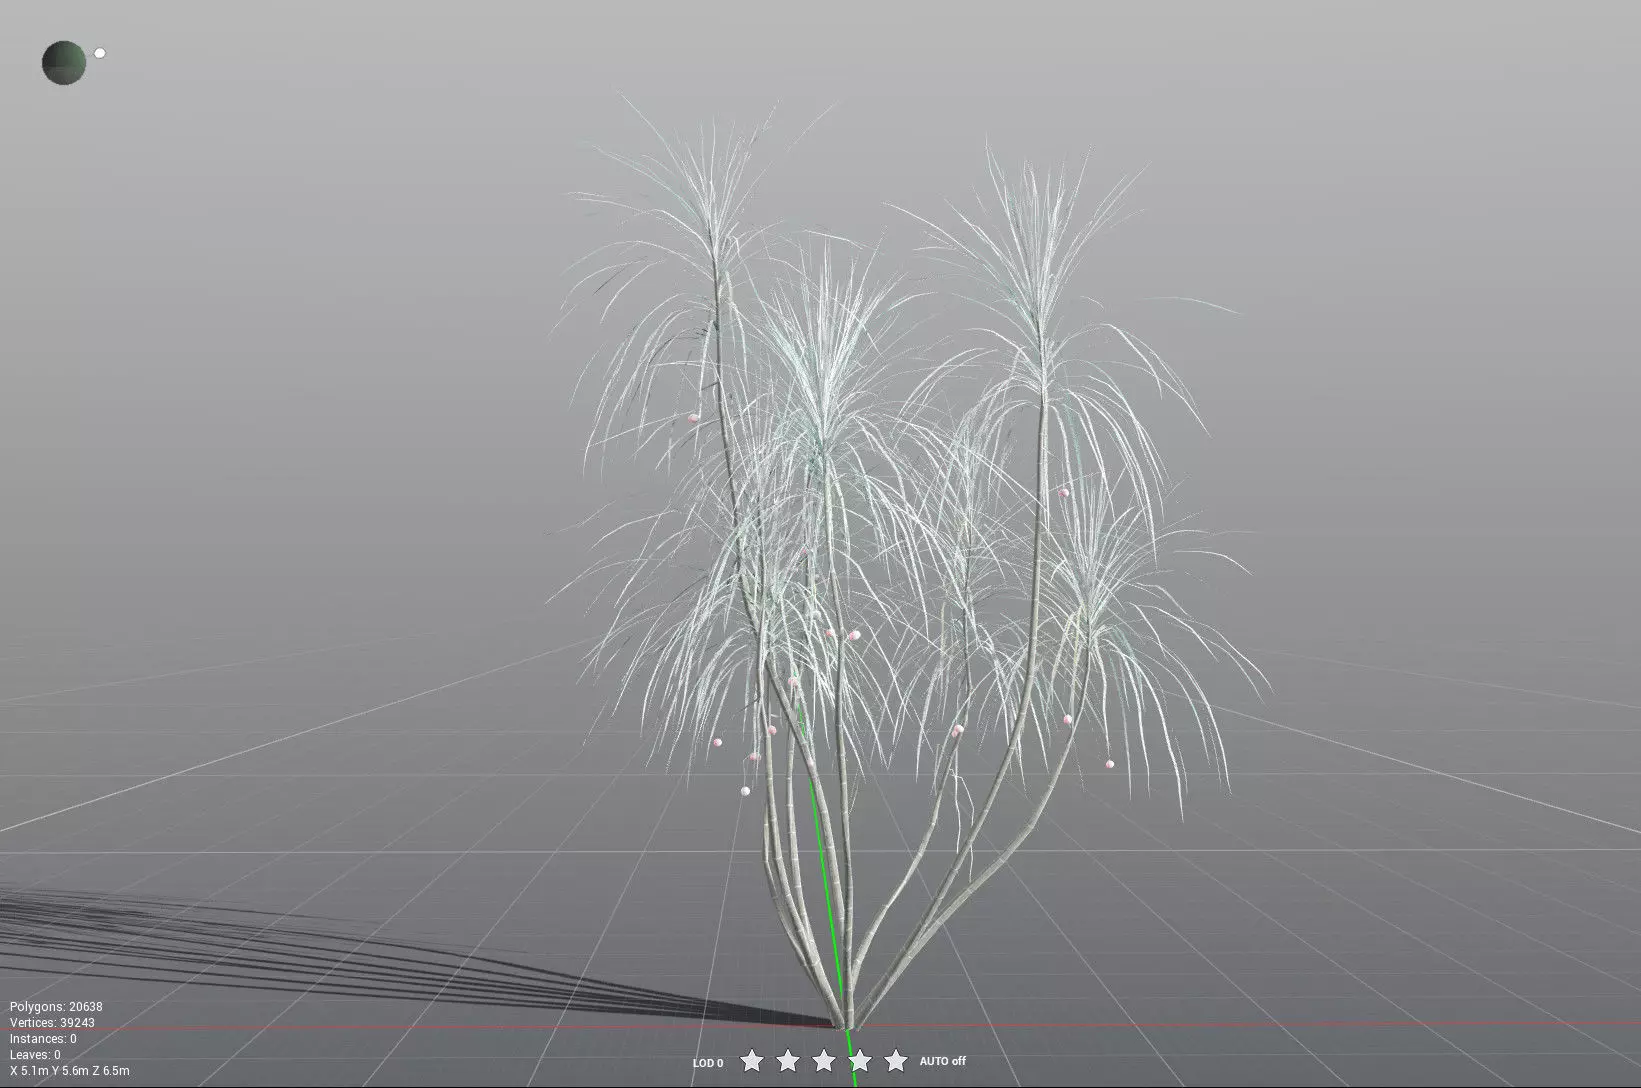Screen dimensions: 1641x1088
Task: Select the second LOD star
Action: [x=788, y=1060]
